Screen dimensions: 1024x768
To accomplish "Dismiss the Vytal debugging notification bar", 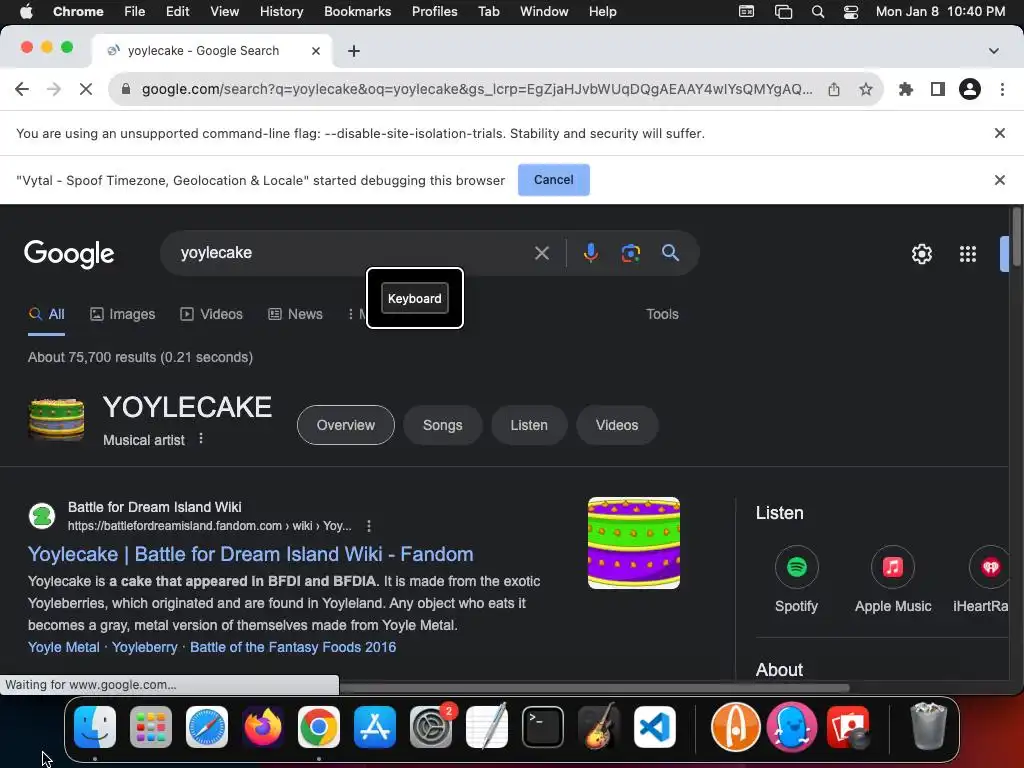I will pos(999,180).
